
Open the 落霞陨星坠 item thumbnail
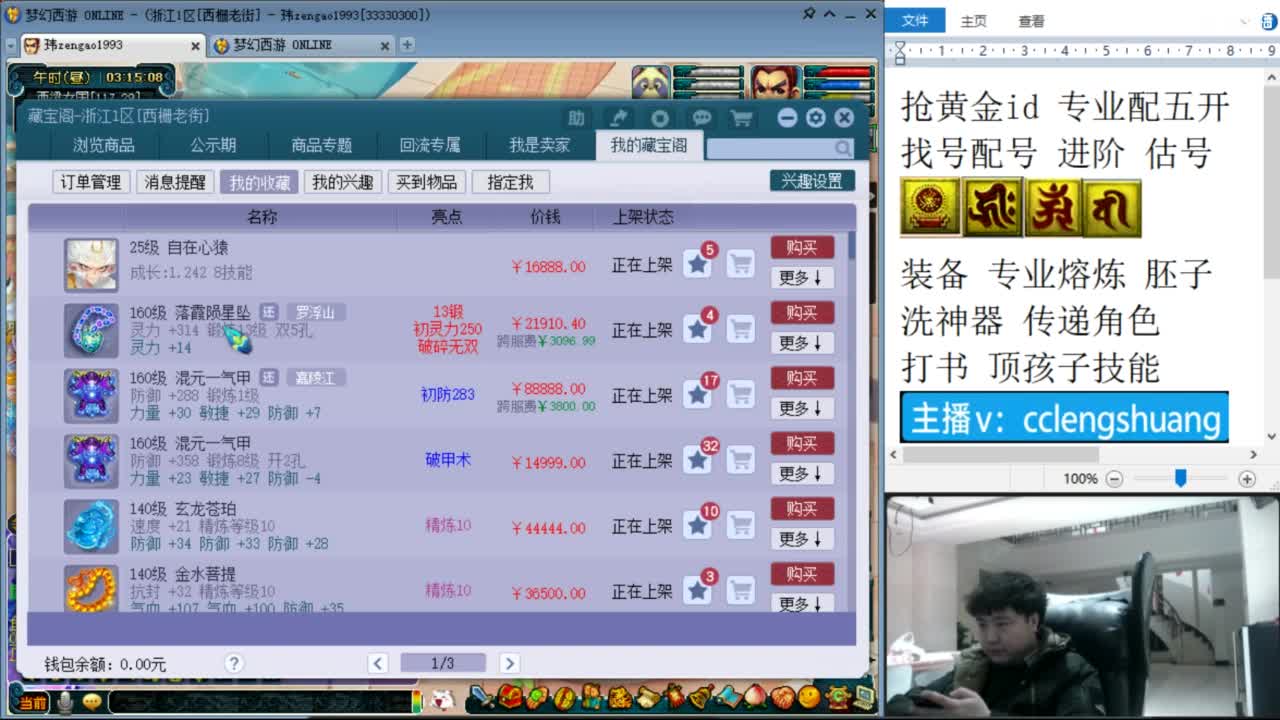point(91,330)
